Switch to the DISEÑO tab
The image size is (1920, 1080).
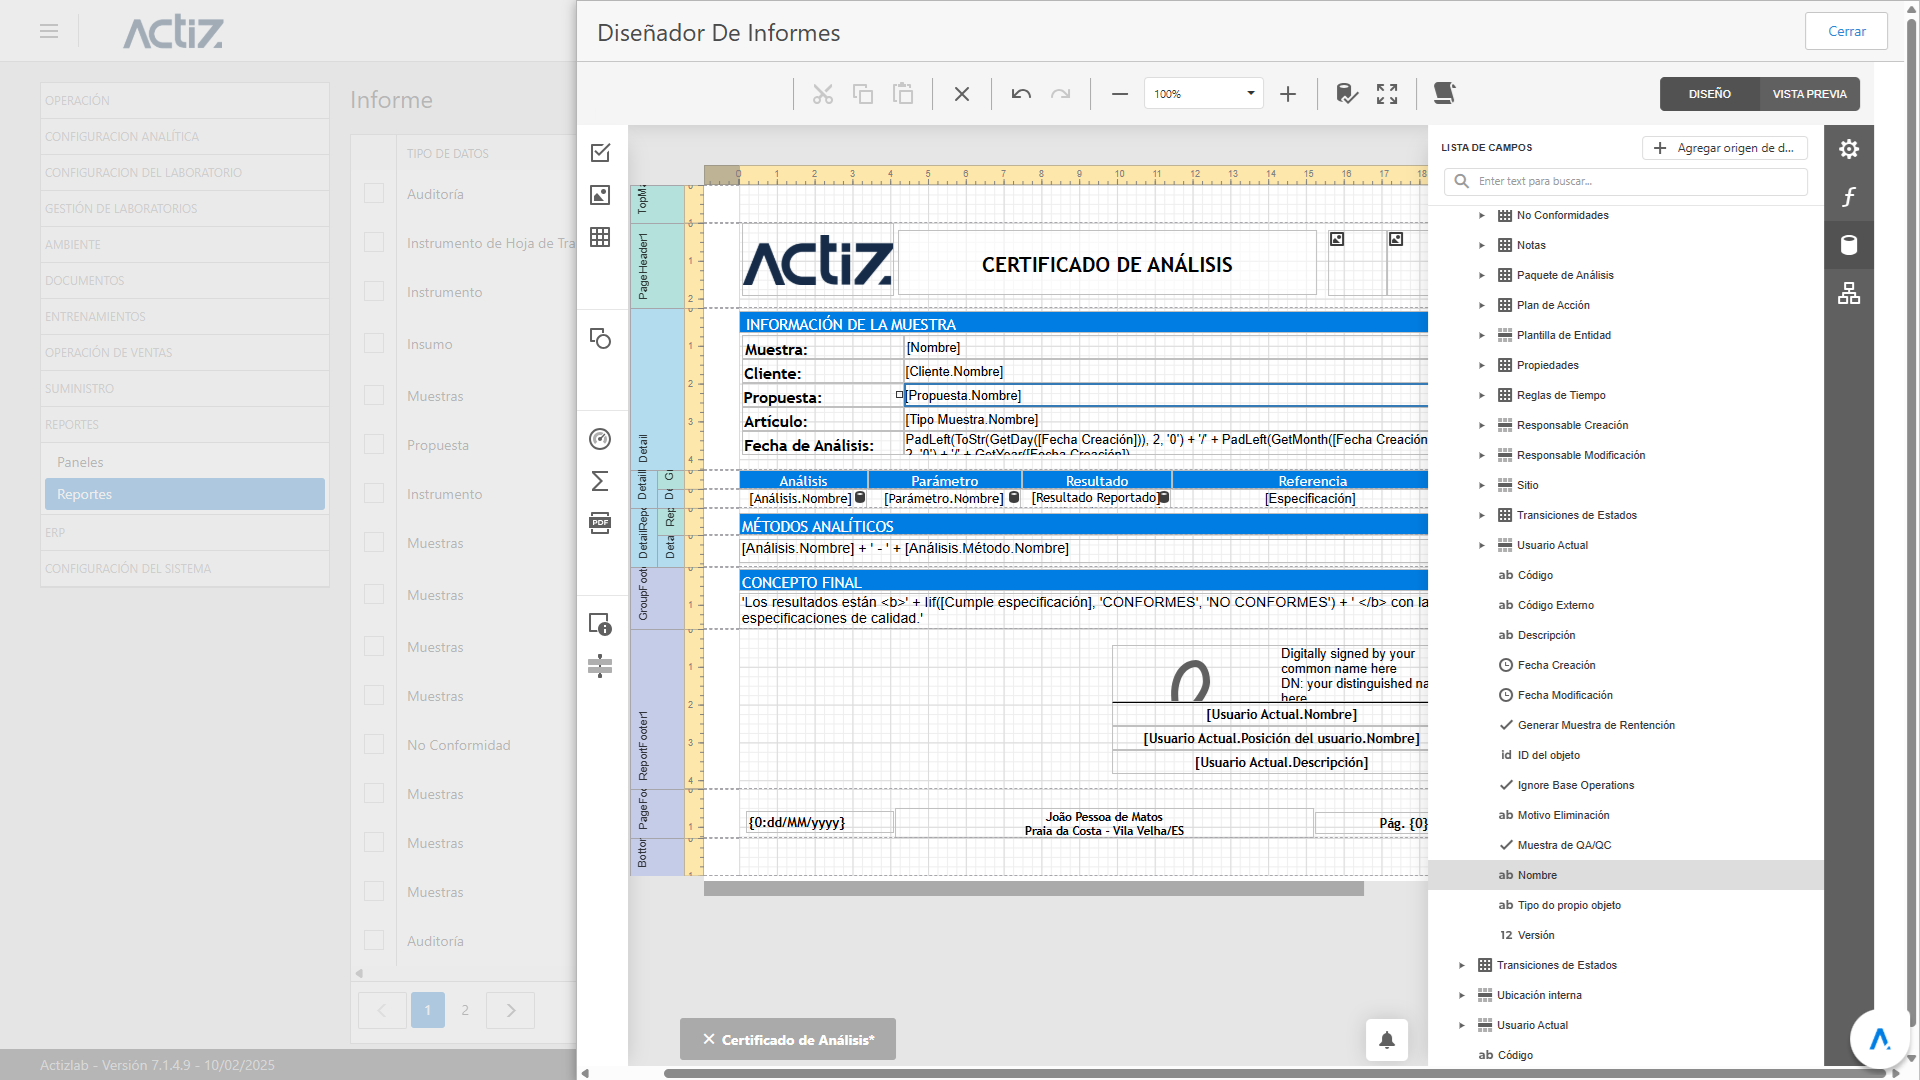pos(1709,94)
